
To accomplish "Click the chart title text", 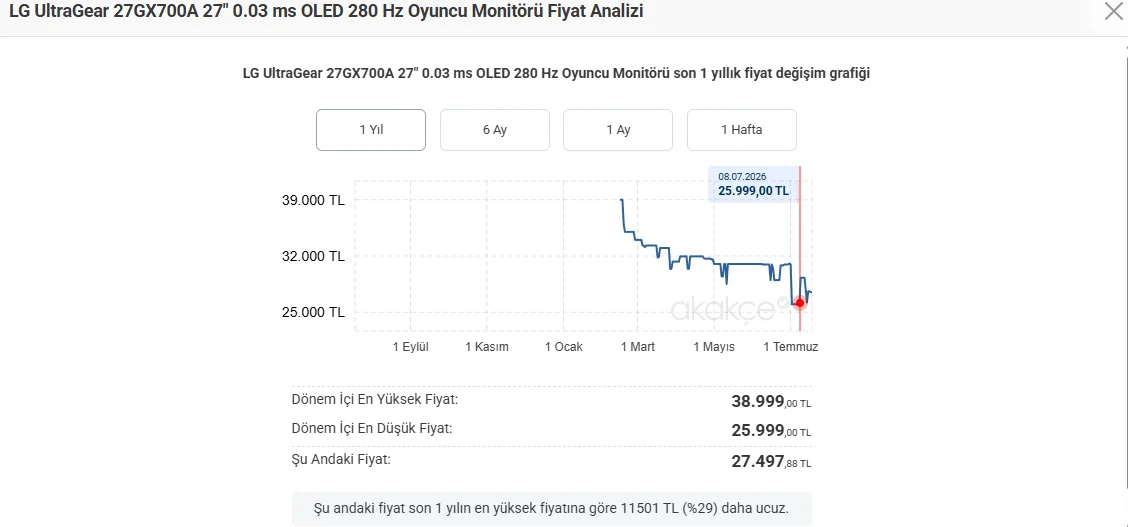I will pyautogui.click(x=557, y=73).
